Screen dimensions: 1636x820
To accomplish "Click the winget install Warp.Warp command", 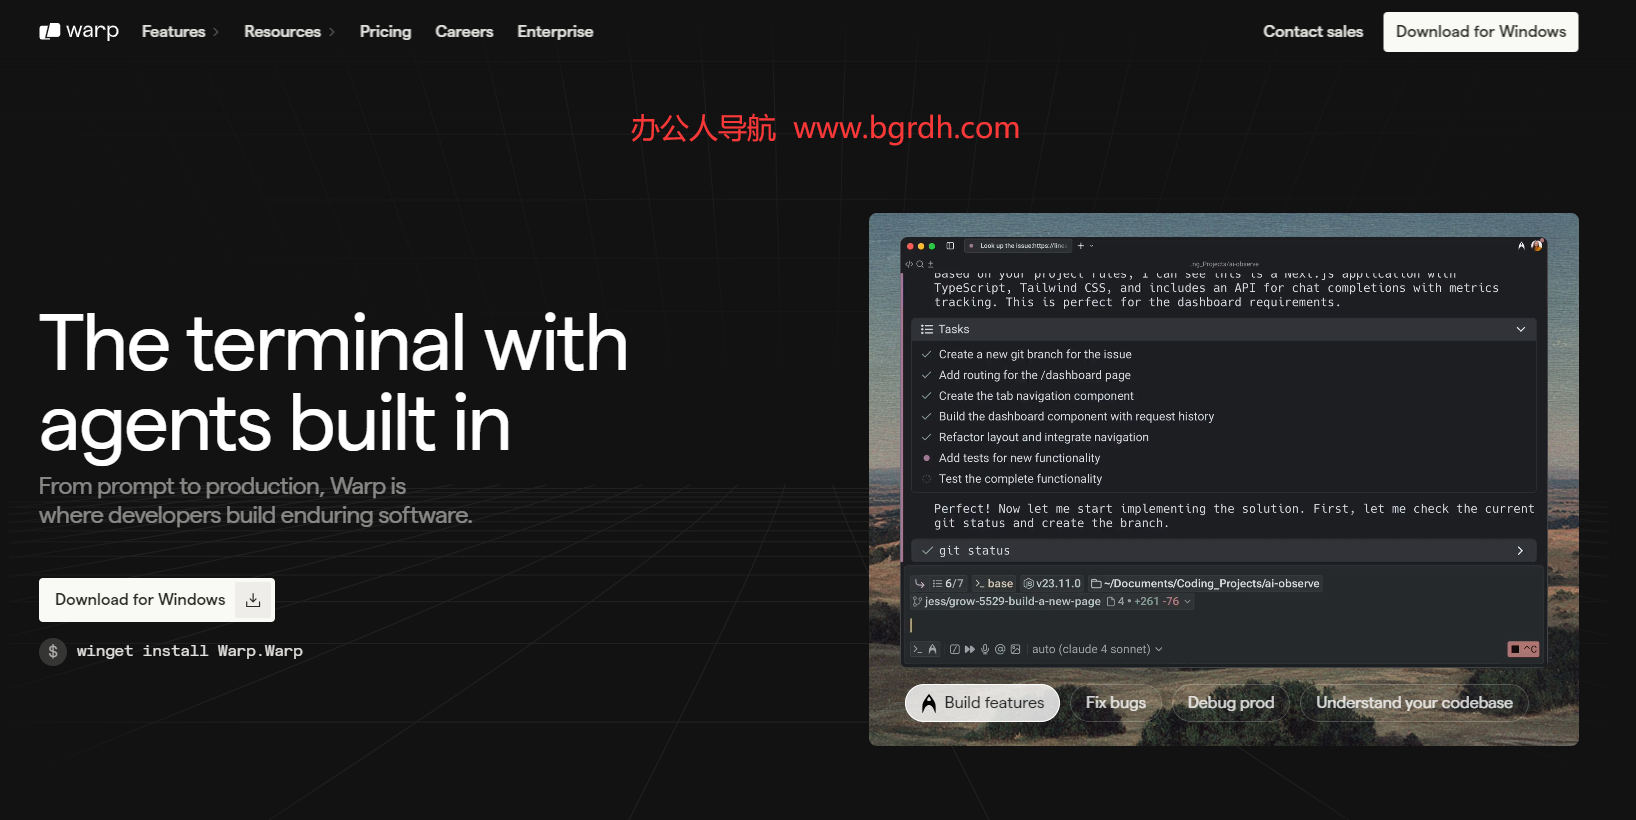I will pyautogui.click(x=190, y=651).
